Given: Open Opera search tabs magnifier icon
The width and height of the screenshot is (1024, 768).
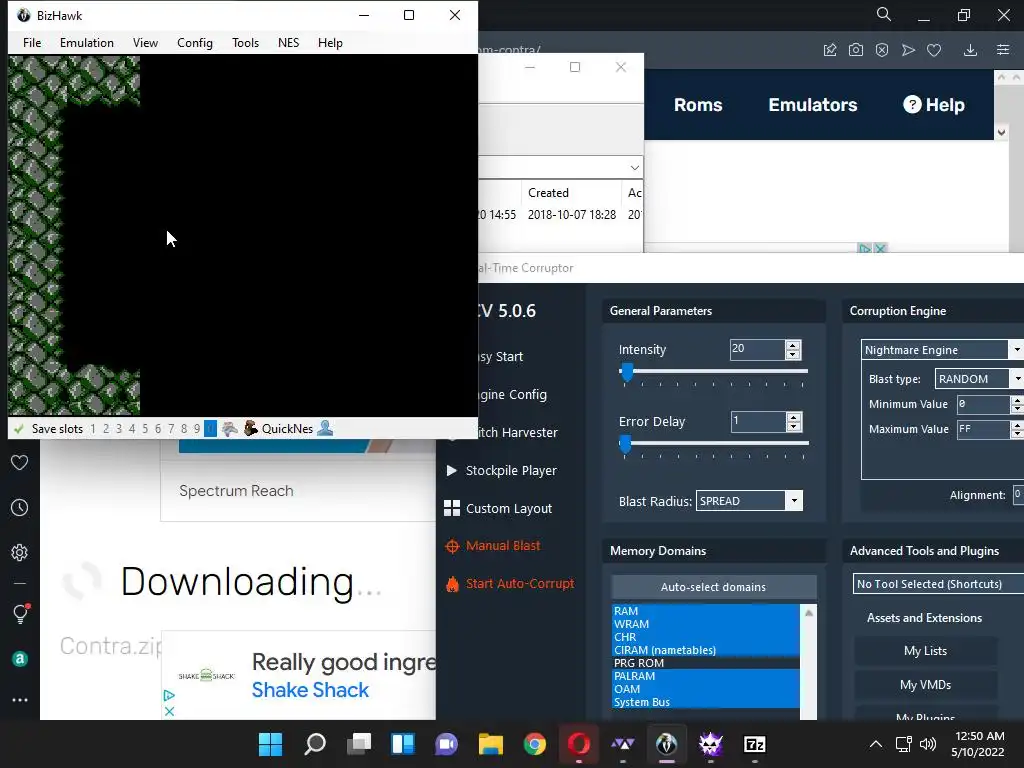Looking at the screenshot, I should [x=884, y=14].
